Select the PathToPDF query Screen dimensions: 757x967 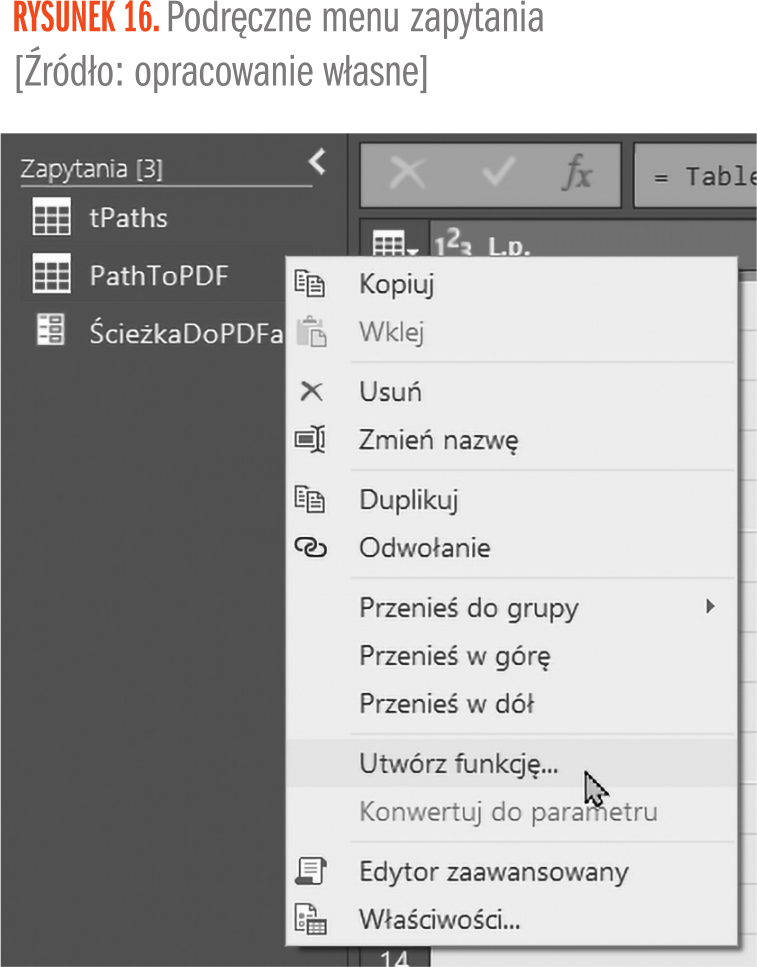pos(158,275)
